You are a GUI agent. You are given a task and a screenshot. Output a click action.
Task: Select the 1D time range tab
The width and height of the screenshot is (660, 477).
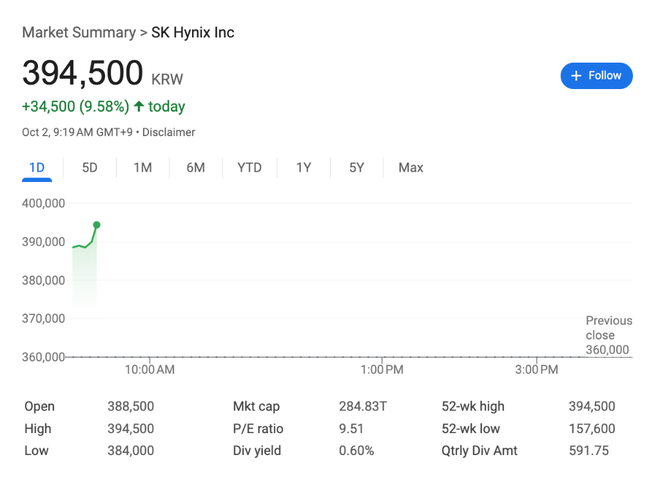(x=37, y=167)
